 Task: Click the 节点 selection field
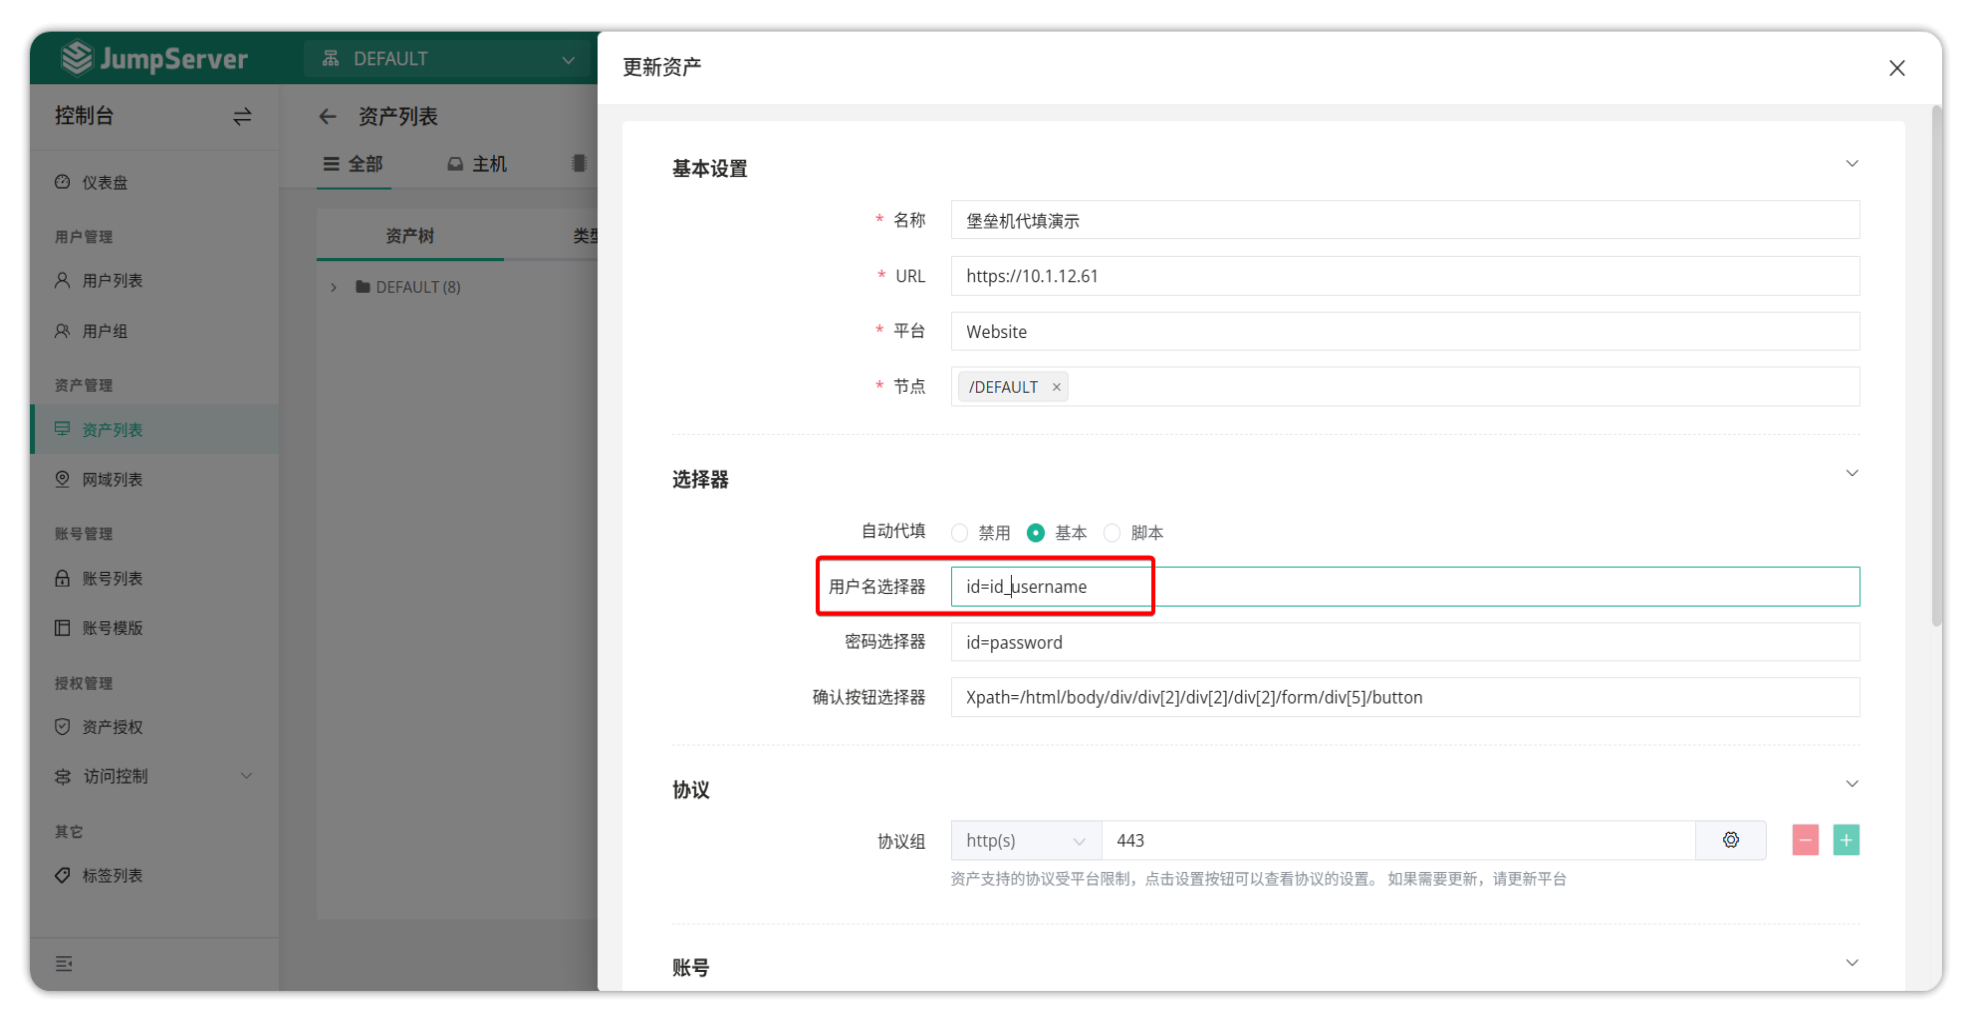pyautogui.click(x=1405, y=387)
